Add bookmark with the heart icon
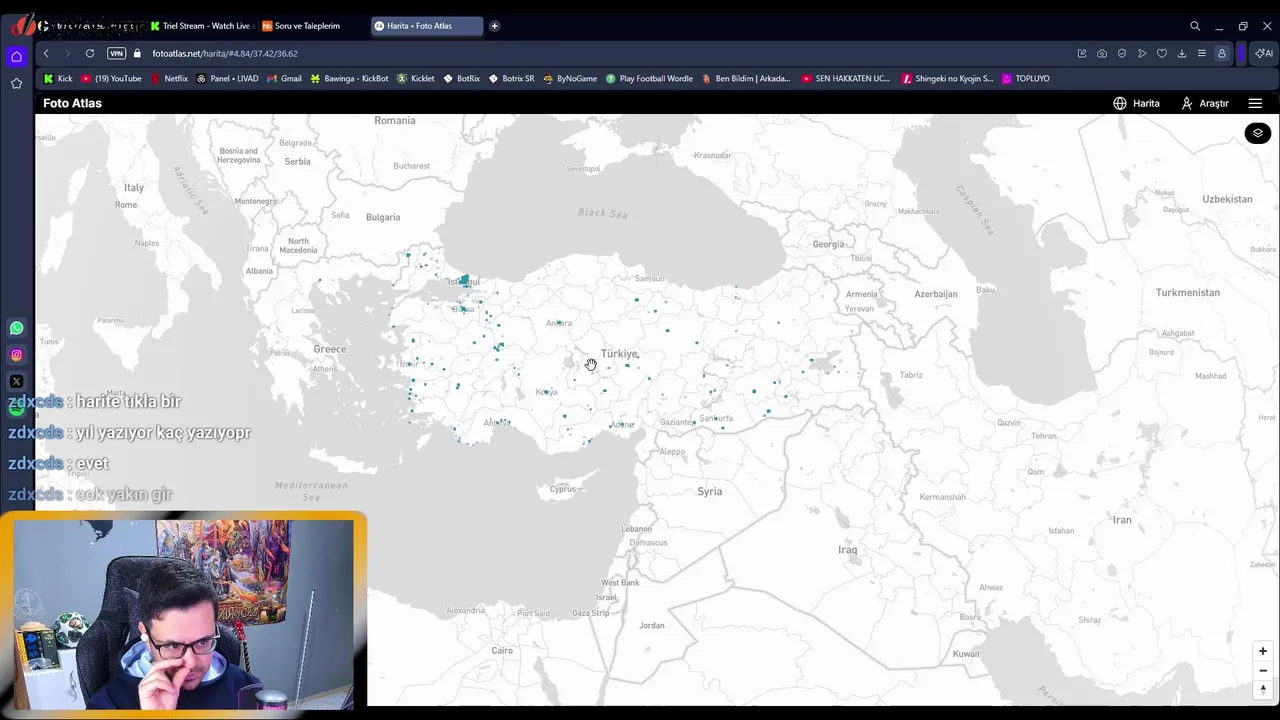The width and height of the screenshot is (1280, 720). tap(1162, 53)
